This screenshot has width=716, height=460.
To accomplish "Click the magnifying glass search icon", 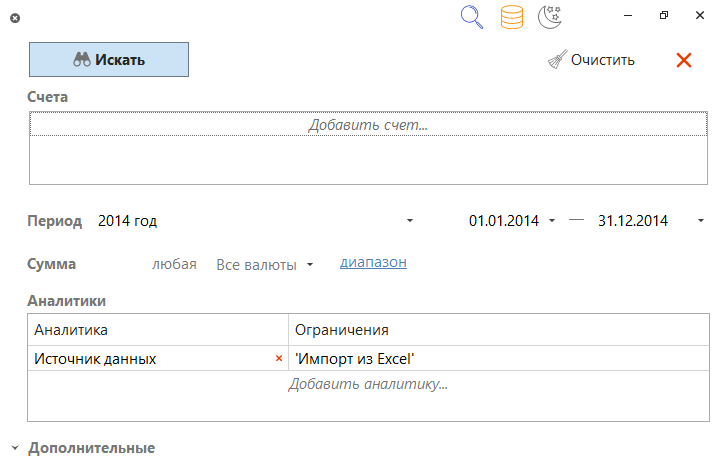I will pos(472,17).
